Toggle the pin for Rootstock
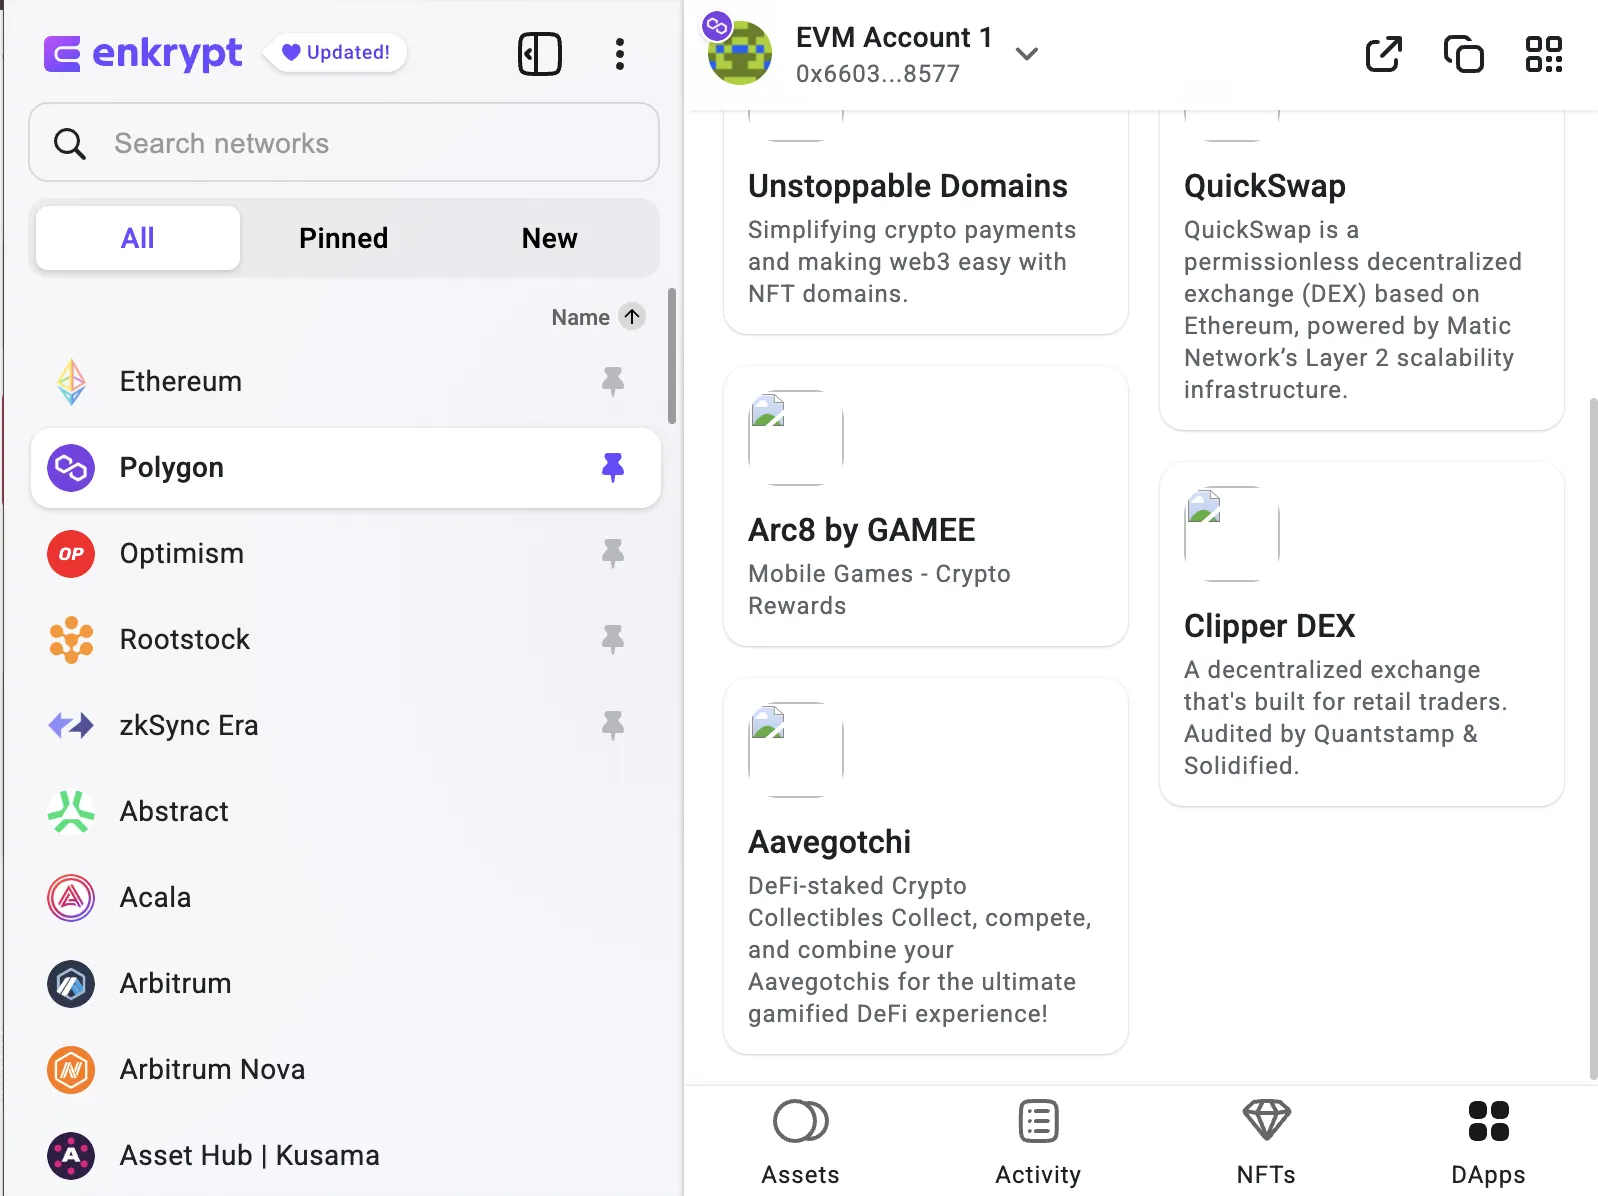1598x1196 pixels. pos(613,639)
